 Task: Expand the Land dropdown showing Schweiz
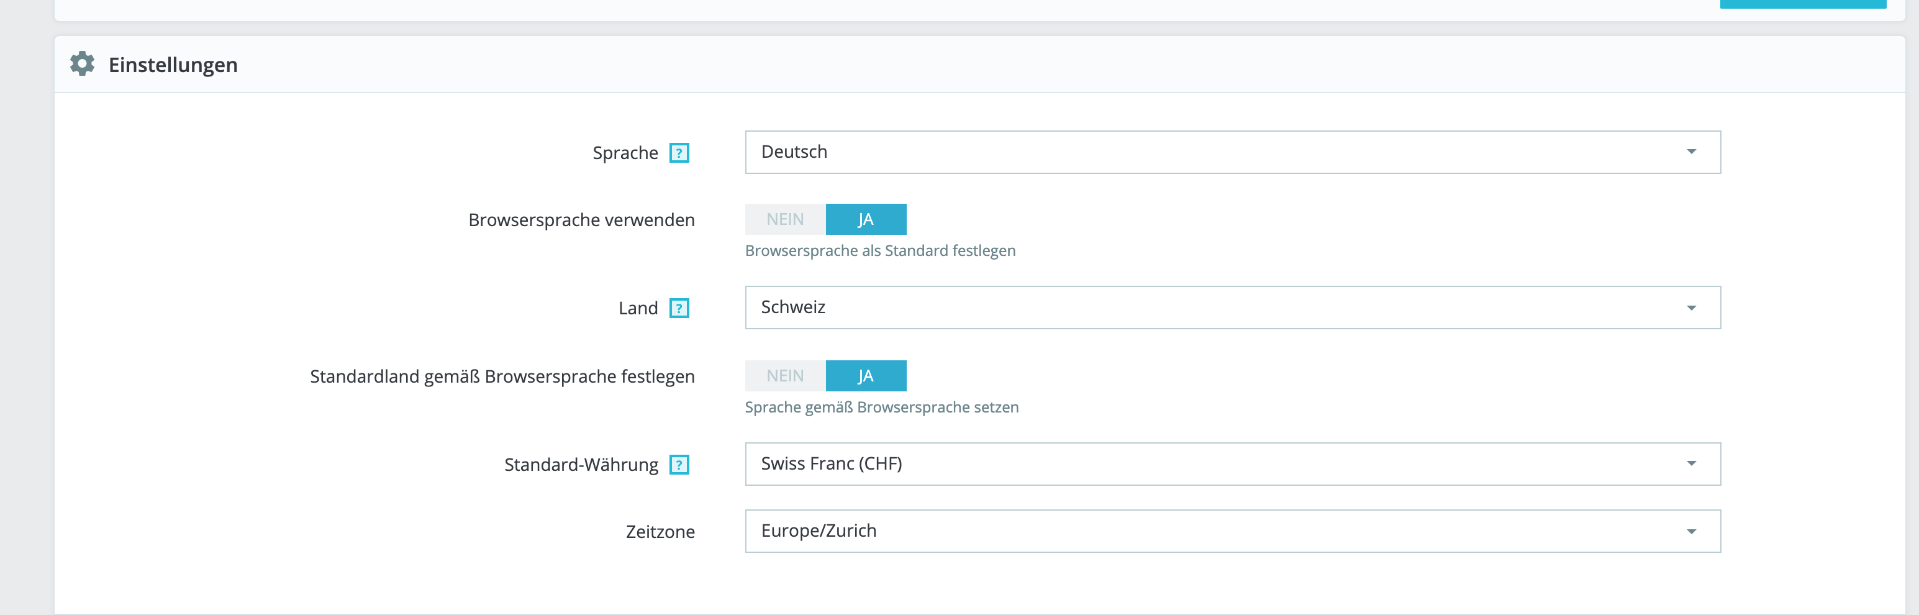click(1232, 307)
